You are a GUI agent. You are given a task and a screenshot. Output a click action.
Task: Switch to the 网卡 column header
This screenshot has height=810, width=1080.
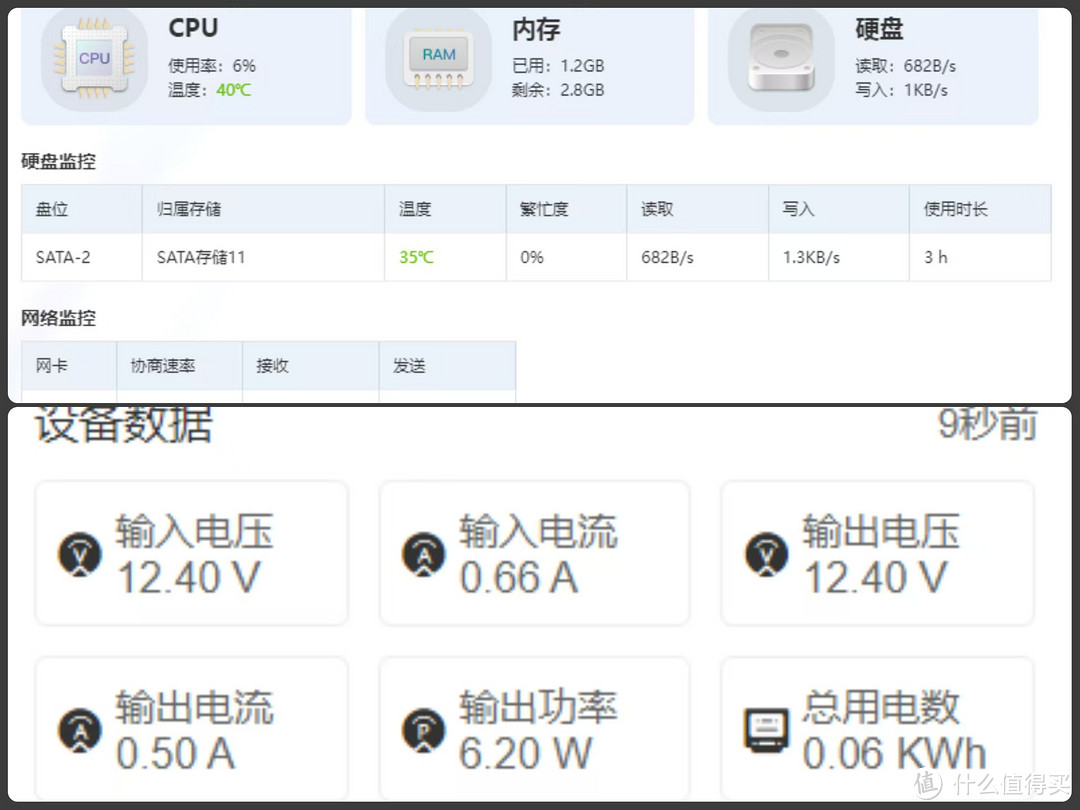click(x=52, y=365)
